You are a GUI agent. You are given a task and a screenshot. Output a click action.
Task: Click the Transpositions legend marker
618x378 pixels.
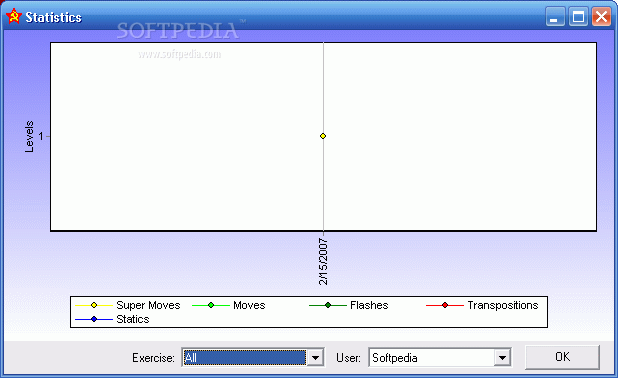pyautogui.click(x=445, y=305)
